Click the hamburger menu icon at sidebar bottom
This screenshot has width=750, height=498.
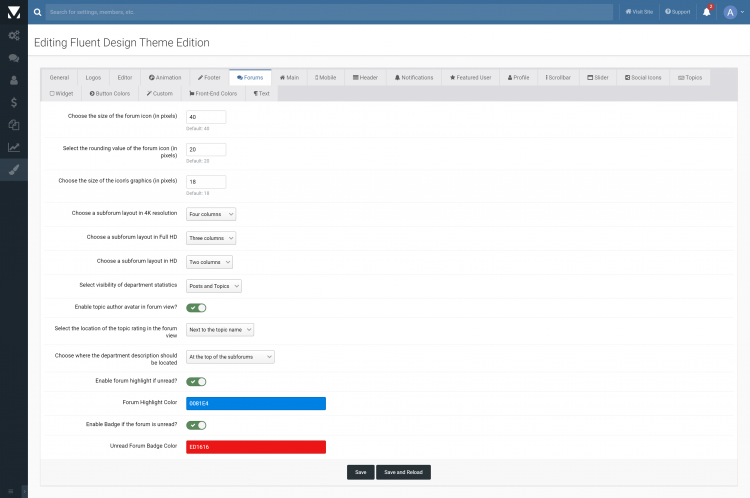pyautogui.click(x=11, y=491)
